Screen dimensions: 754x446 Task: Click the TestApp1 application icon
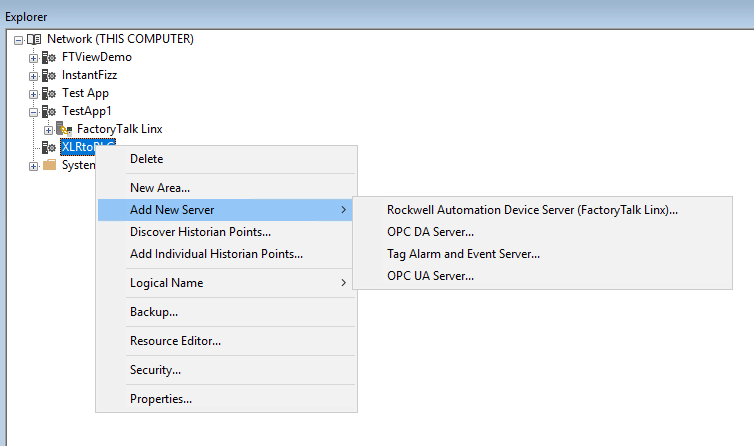49,112
